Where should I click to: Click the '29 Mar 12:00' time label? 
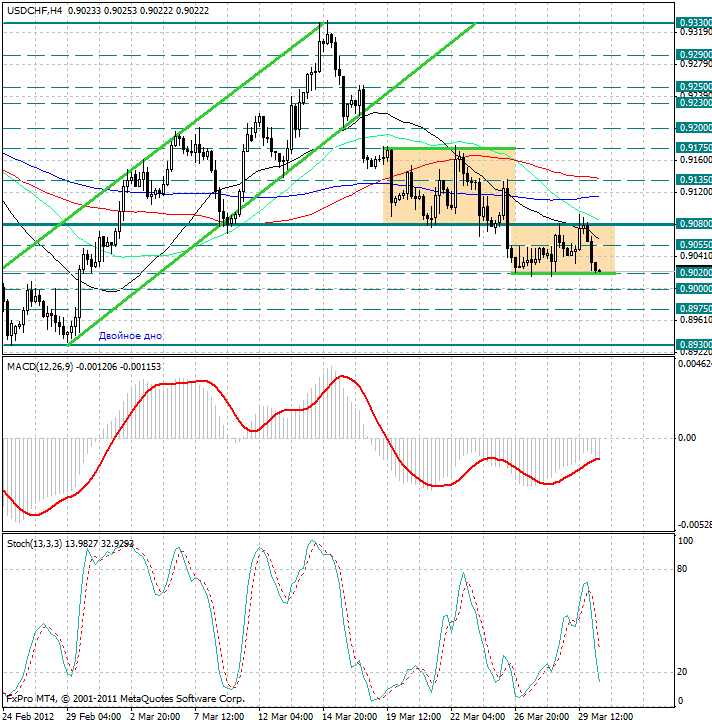tap(605, 717)
